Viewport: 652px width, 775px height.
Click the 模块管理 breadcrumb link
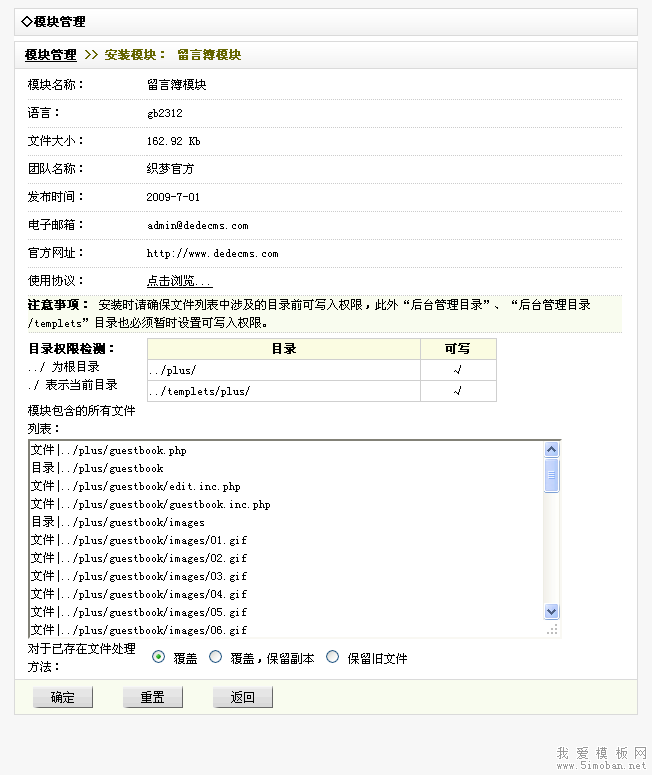click(50, 55)
